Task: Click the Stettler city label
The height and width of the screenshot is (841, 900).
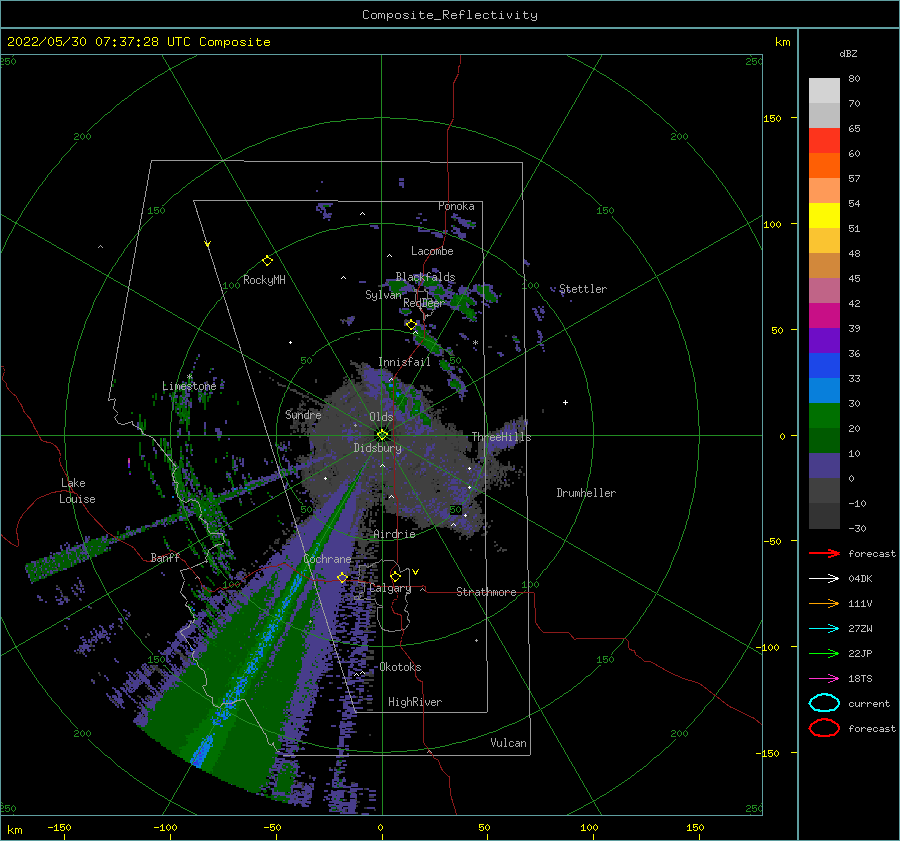Action: [x=583, y=289]
